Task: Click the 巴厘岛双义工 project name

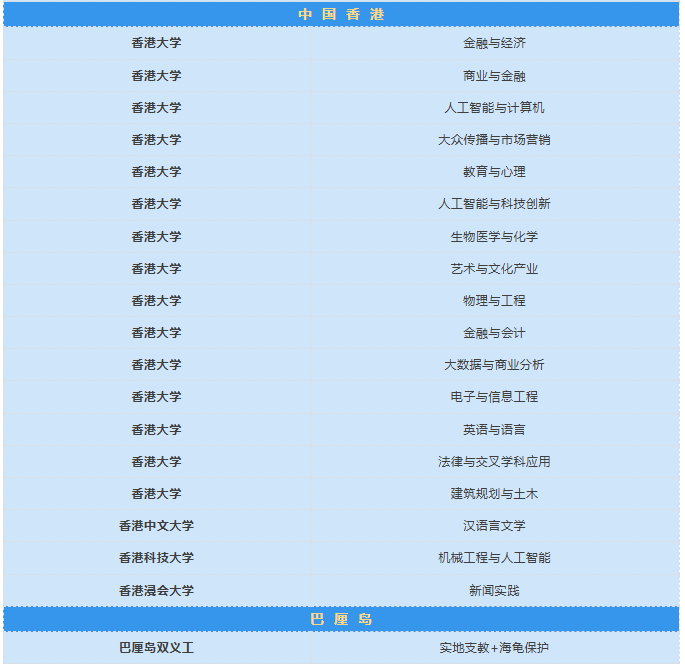Action: pyautogui.click(x=156, y=648)
